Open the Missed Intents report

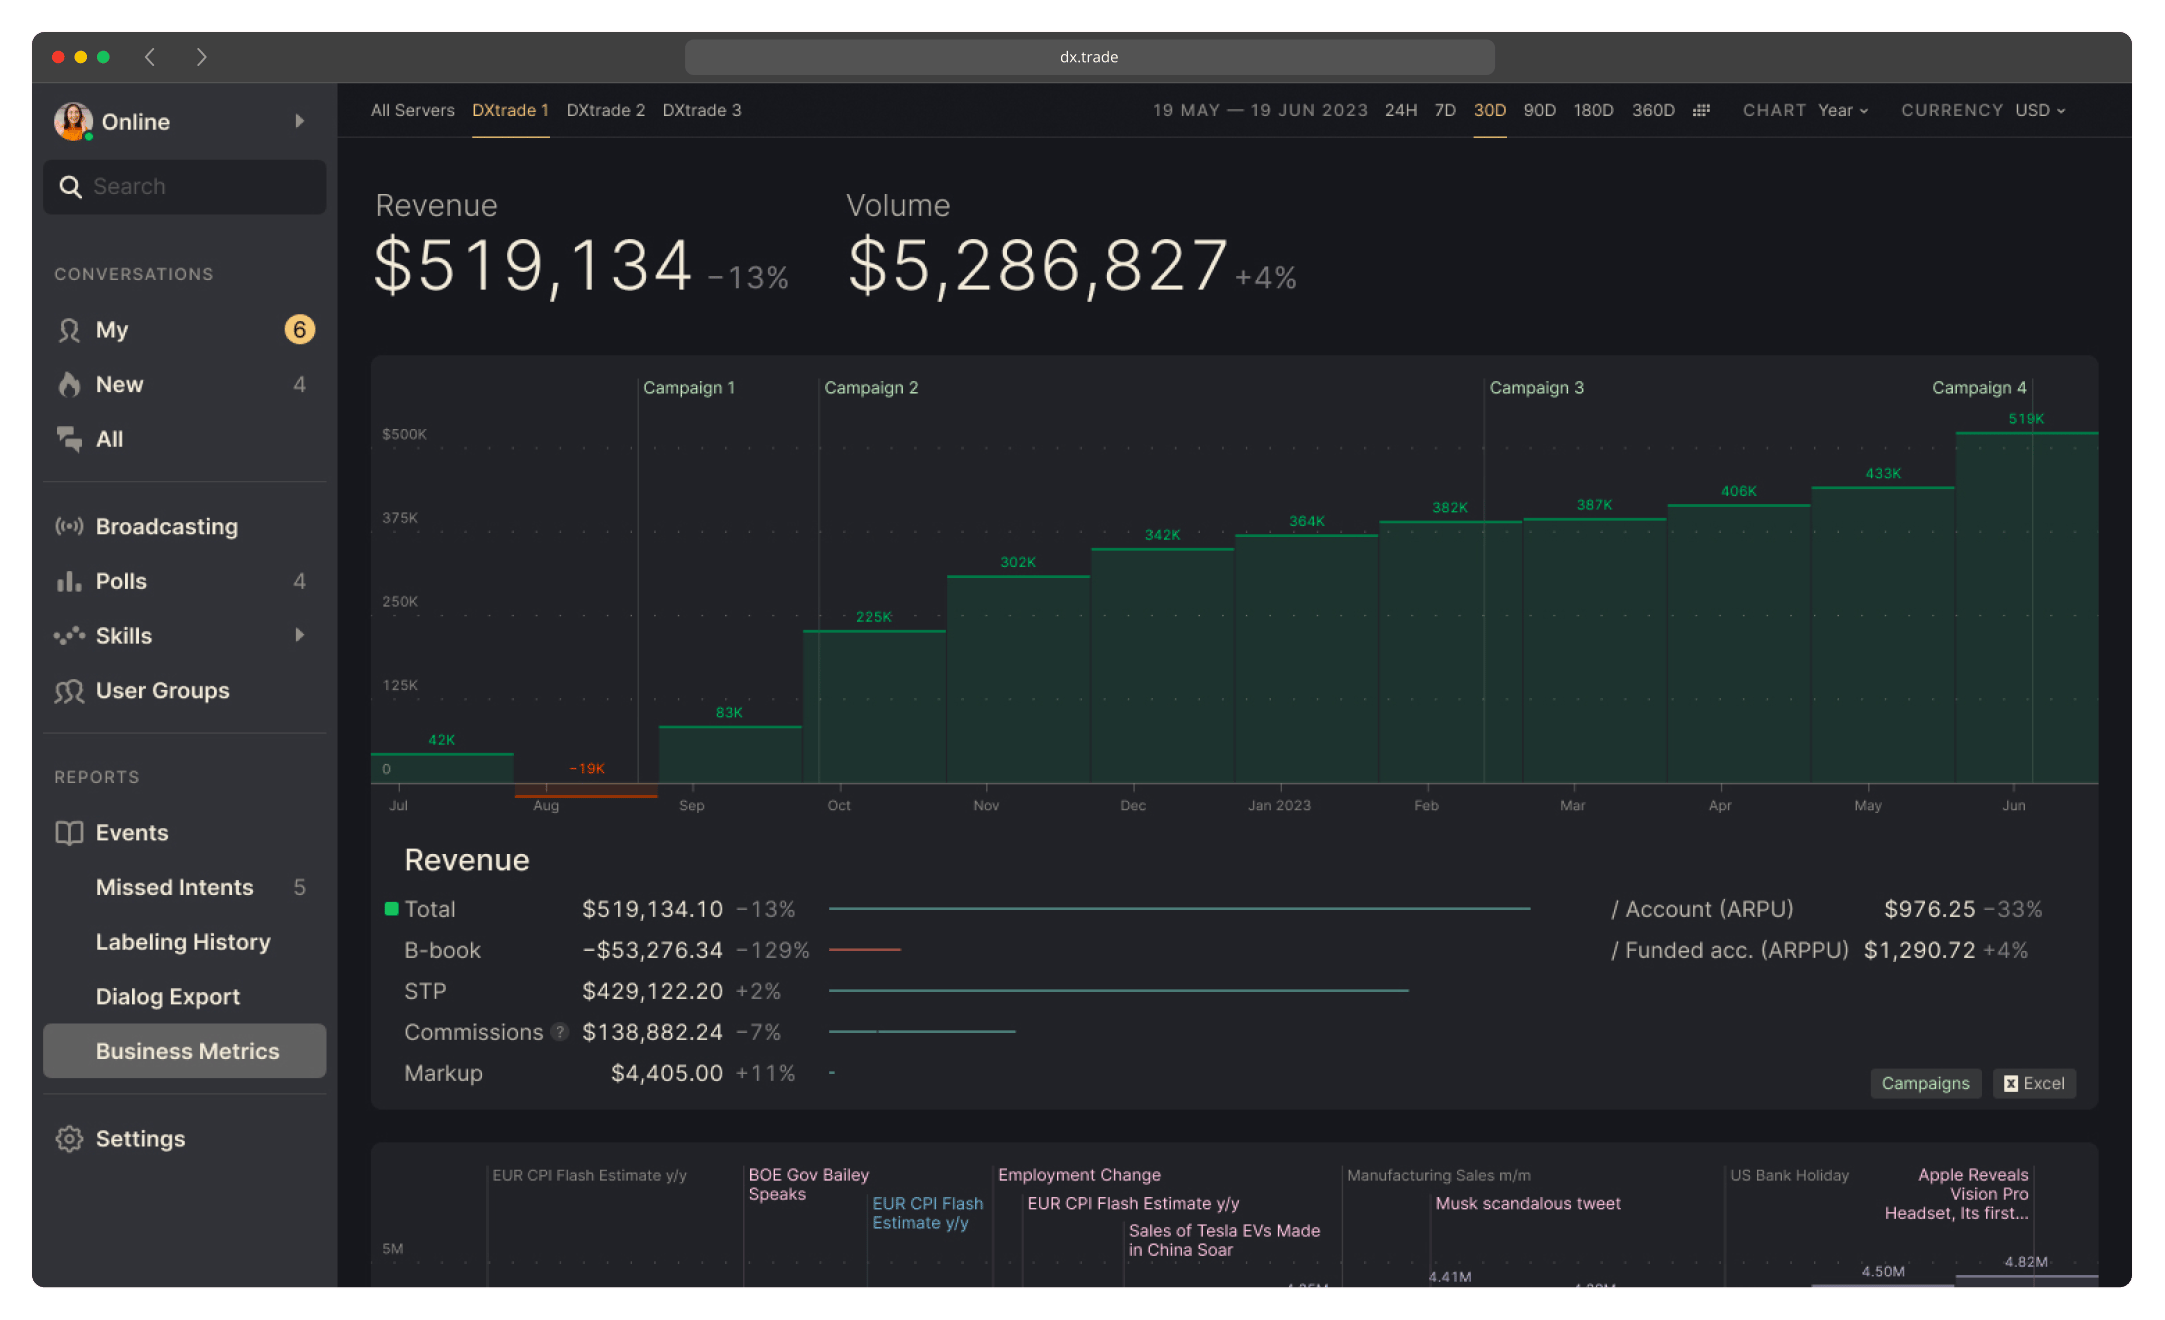coord(175,888)
